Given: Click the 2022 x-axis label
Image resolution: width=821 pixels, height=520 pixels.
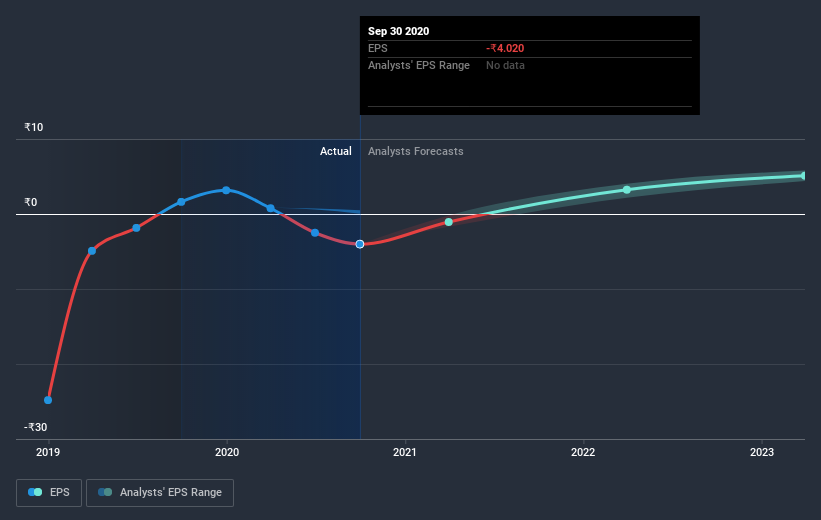Looking at the screenshot, I should [583, 452].
